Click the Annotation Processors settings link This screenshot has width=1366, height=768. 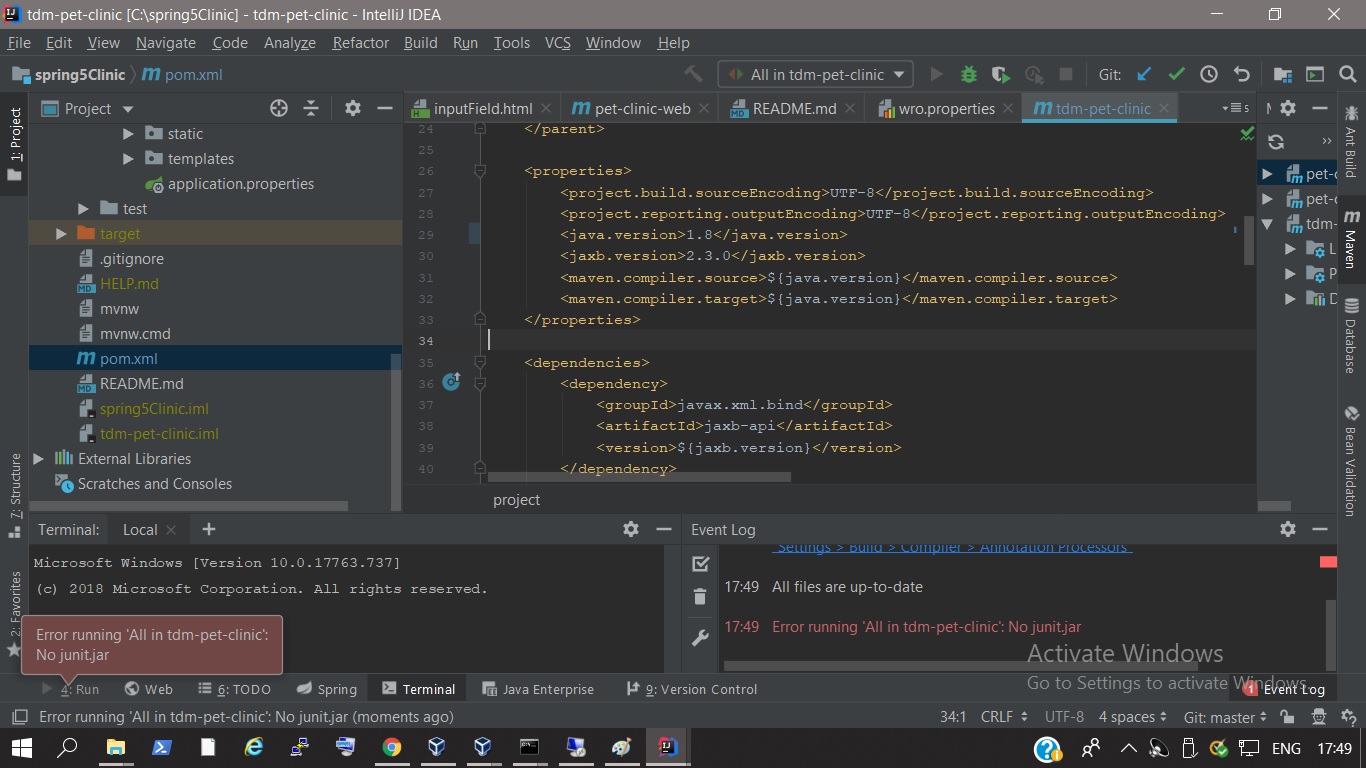pyautogui.click(x=952, y=547)
